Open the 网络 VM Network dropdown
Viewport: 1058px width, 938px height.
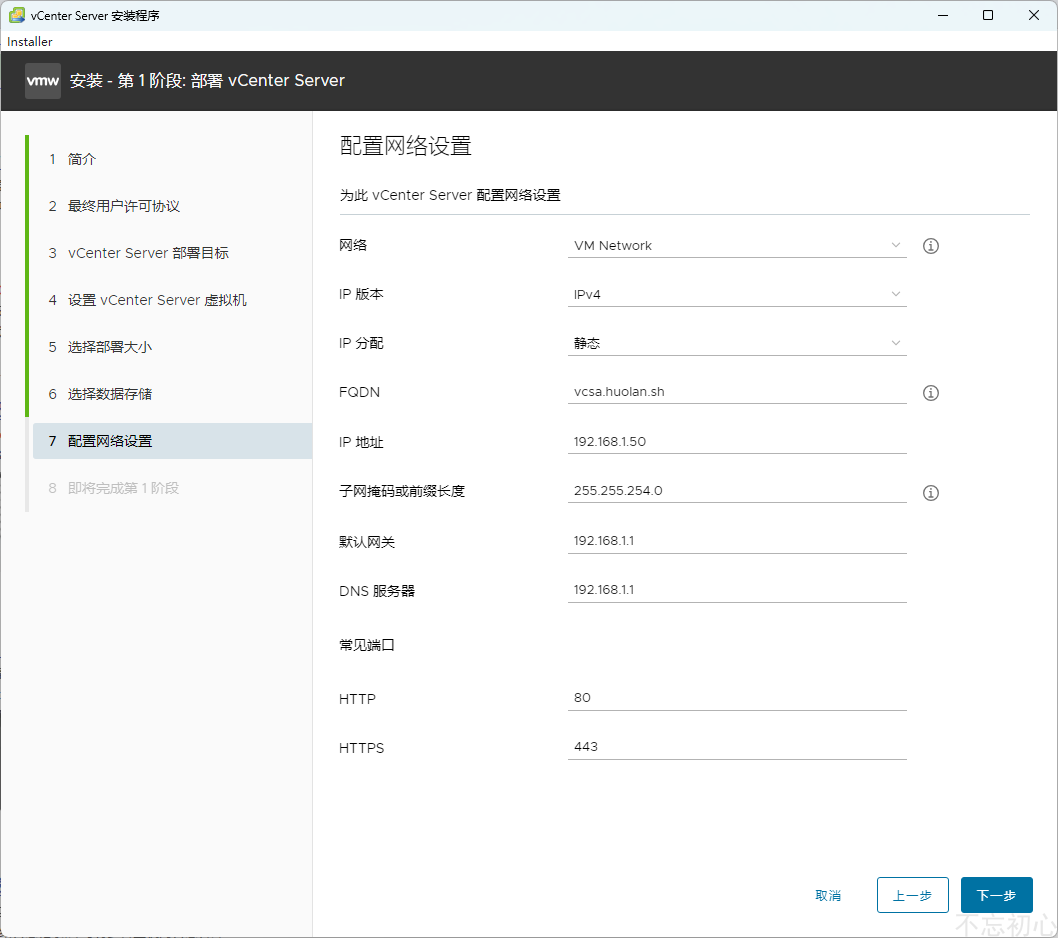[x=737, y=246]
